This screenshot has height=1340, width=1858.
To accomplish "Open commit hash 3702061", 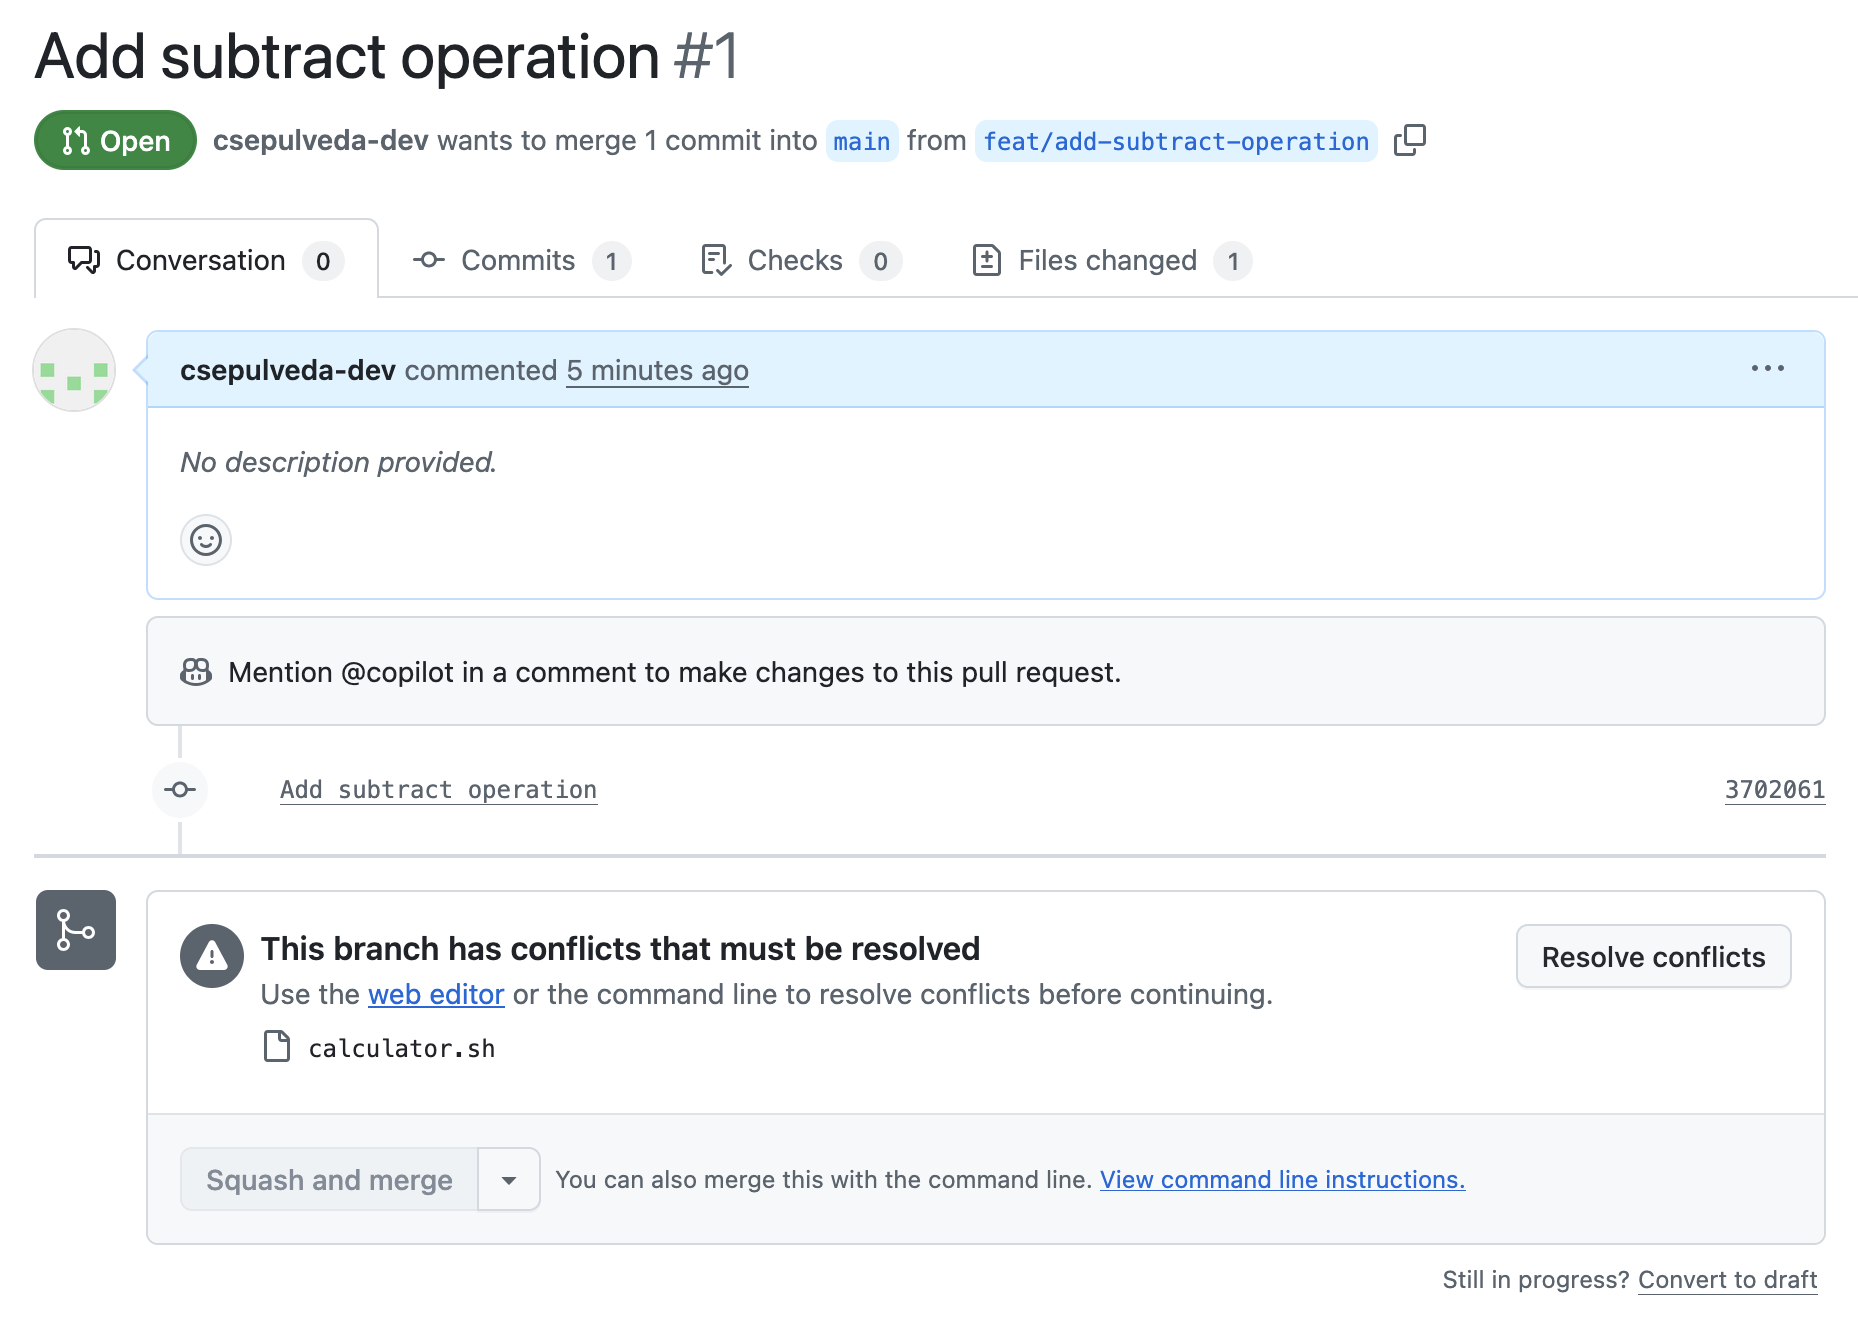I will coord(1774,790).
